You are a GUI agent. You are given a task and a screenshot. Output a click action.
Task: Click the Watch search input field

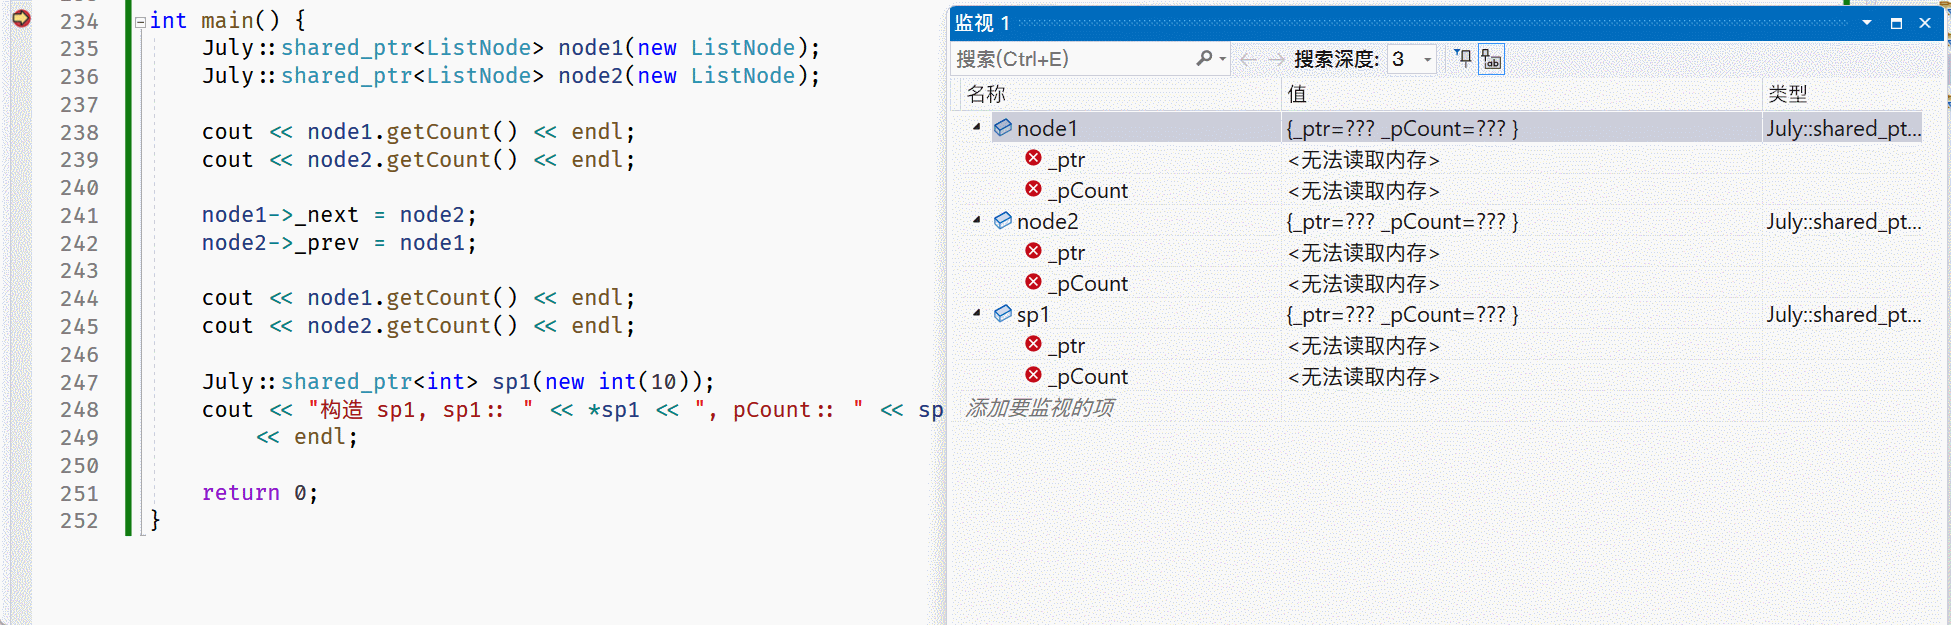pos(1070,60)
